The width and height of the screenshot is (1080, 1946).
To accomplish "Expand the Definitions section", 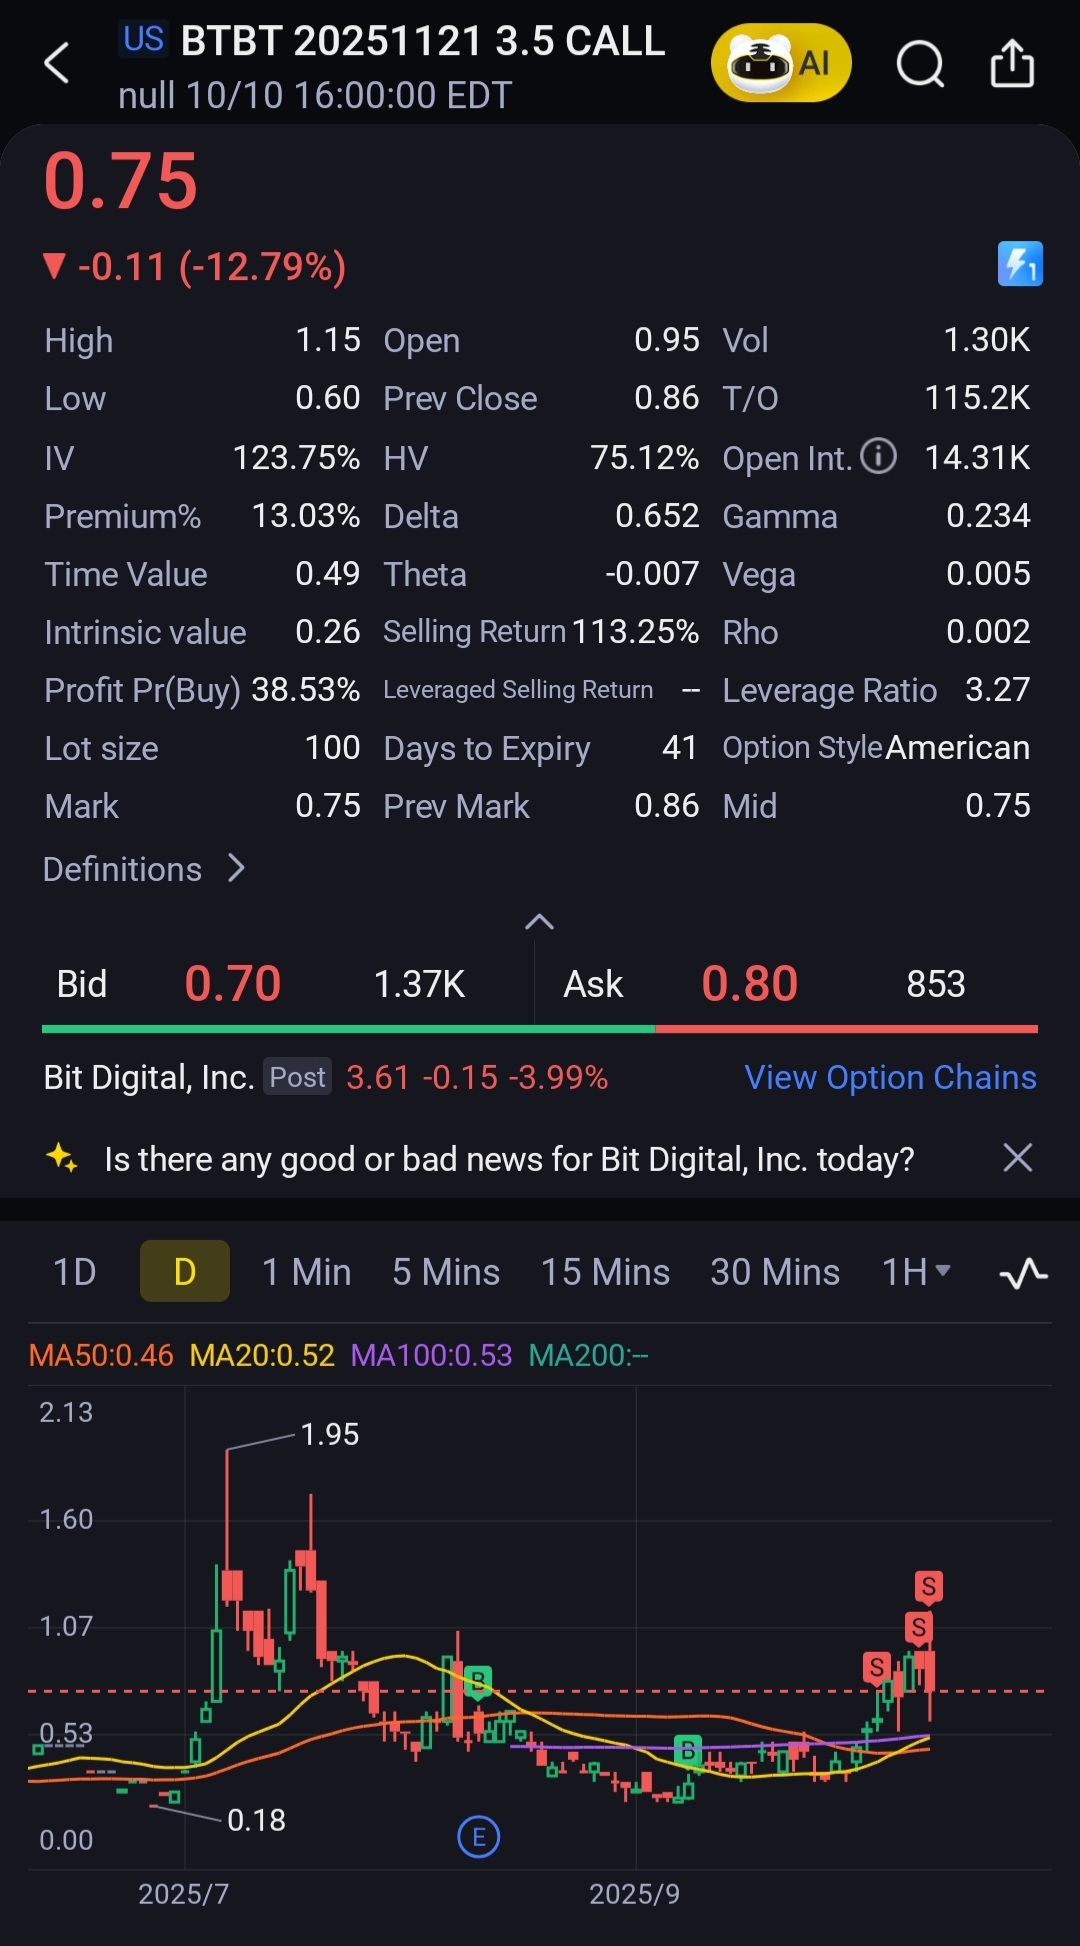I will click(144, 869).
